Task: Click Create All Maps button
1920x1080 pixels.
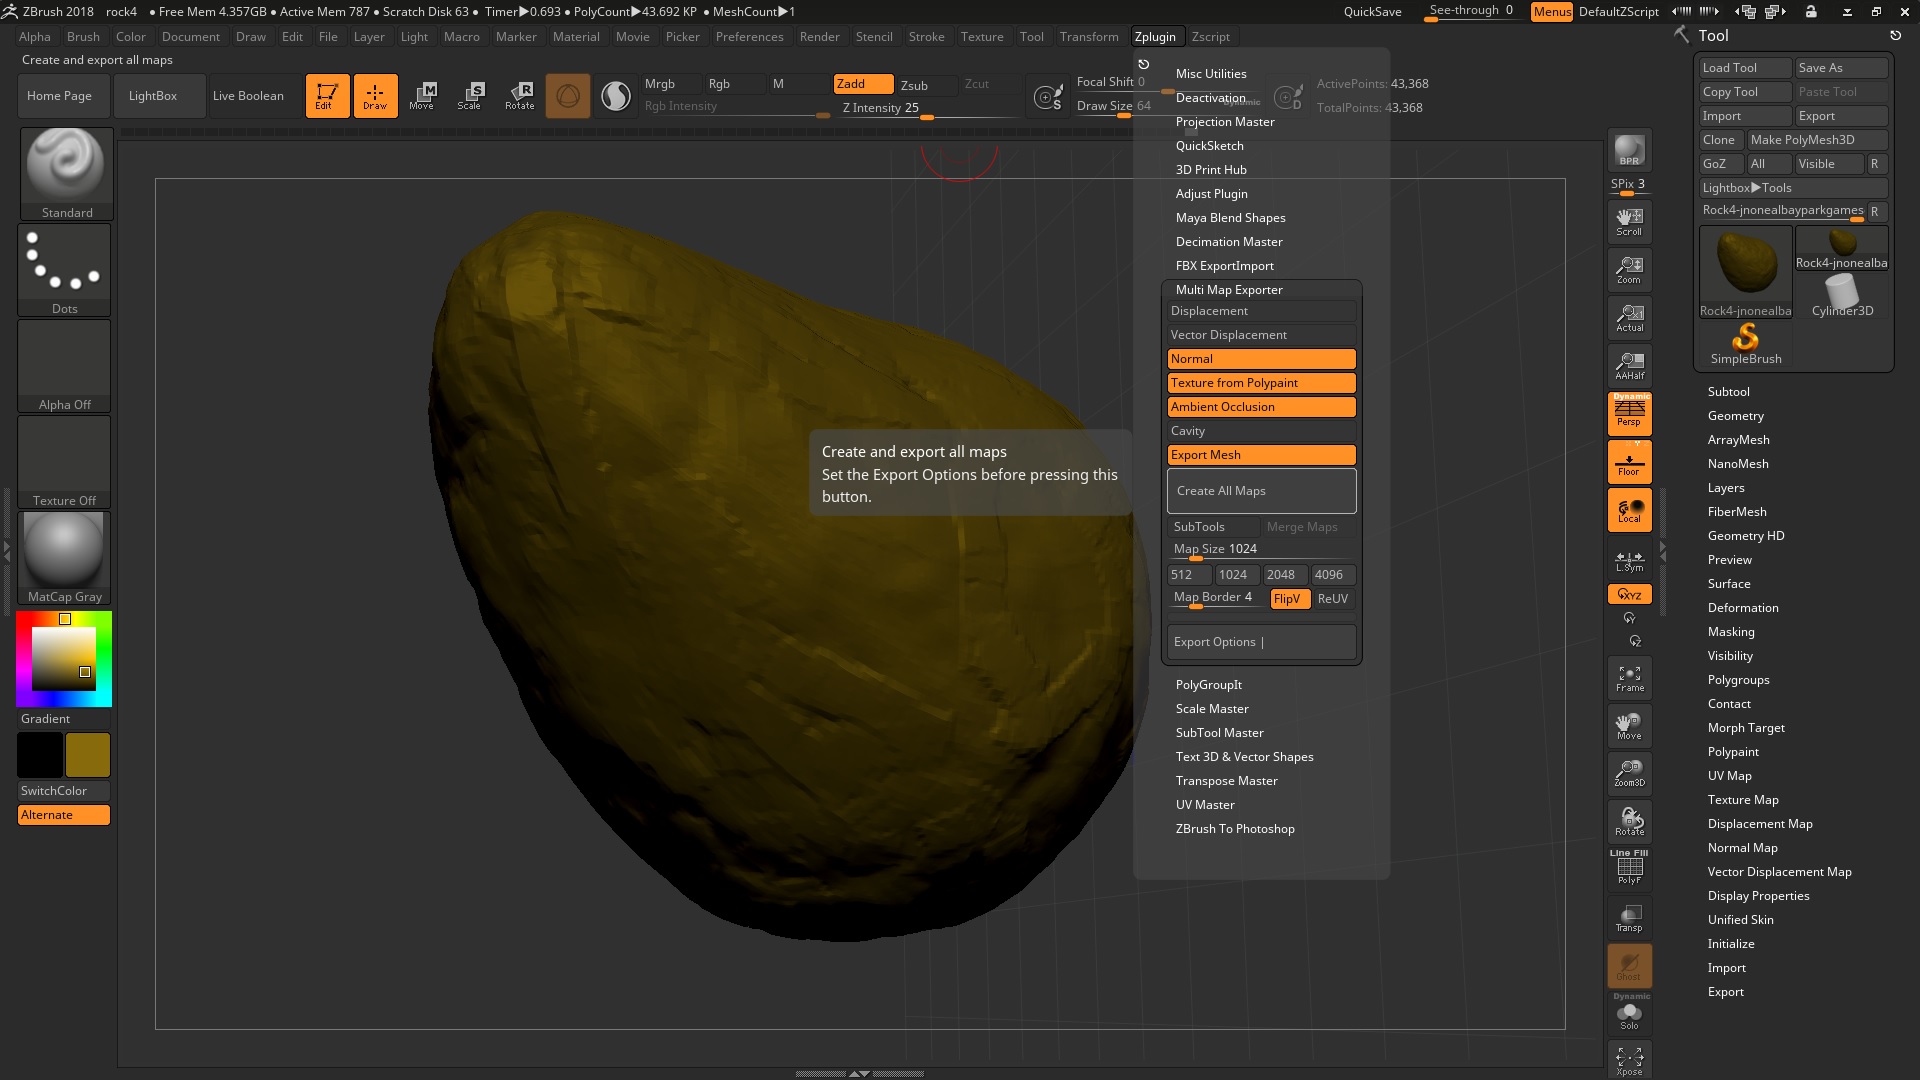Action: (1261, 491)
